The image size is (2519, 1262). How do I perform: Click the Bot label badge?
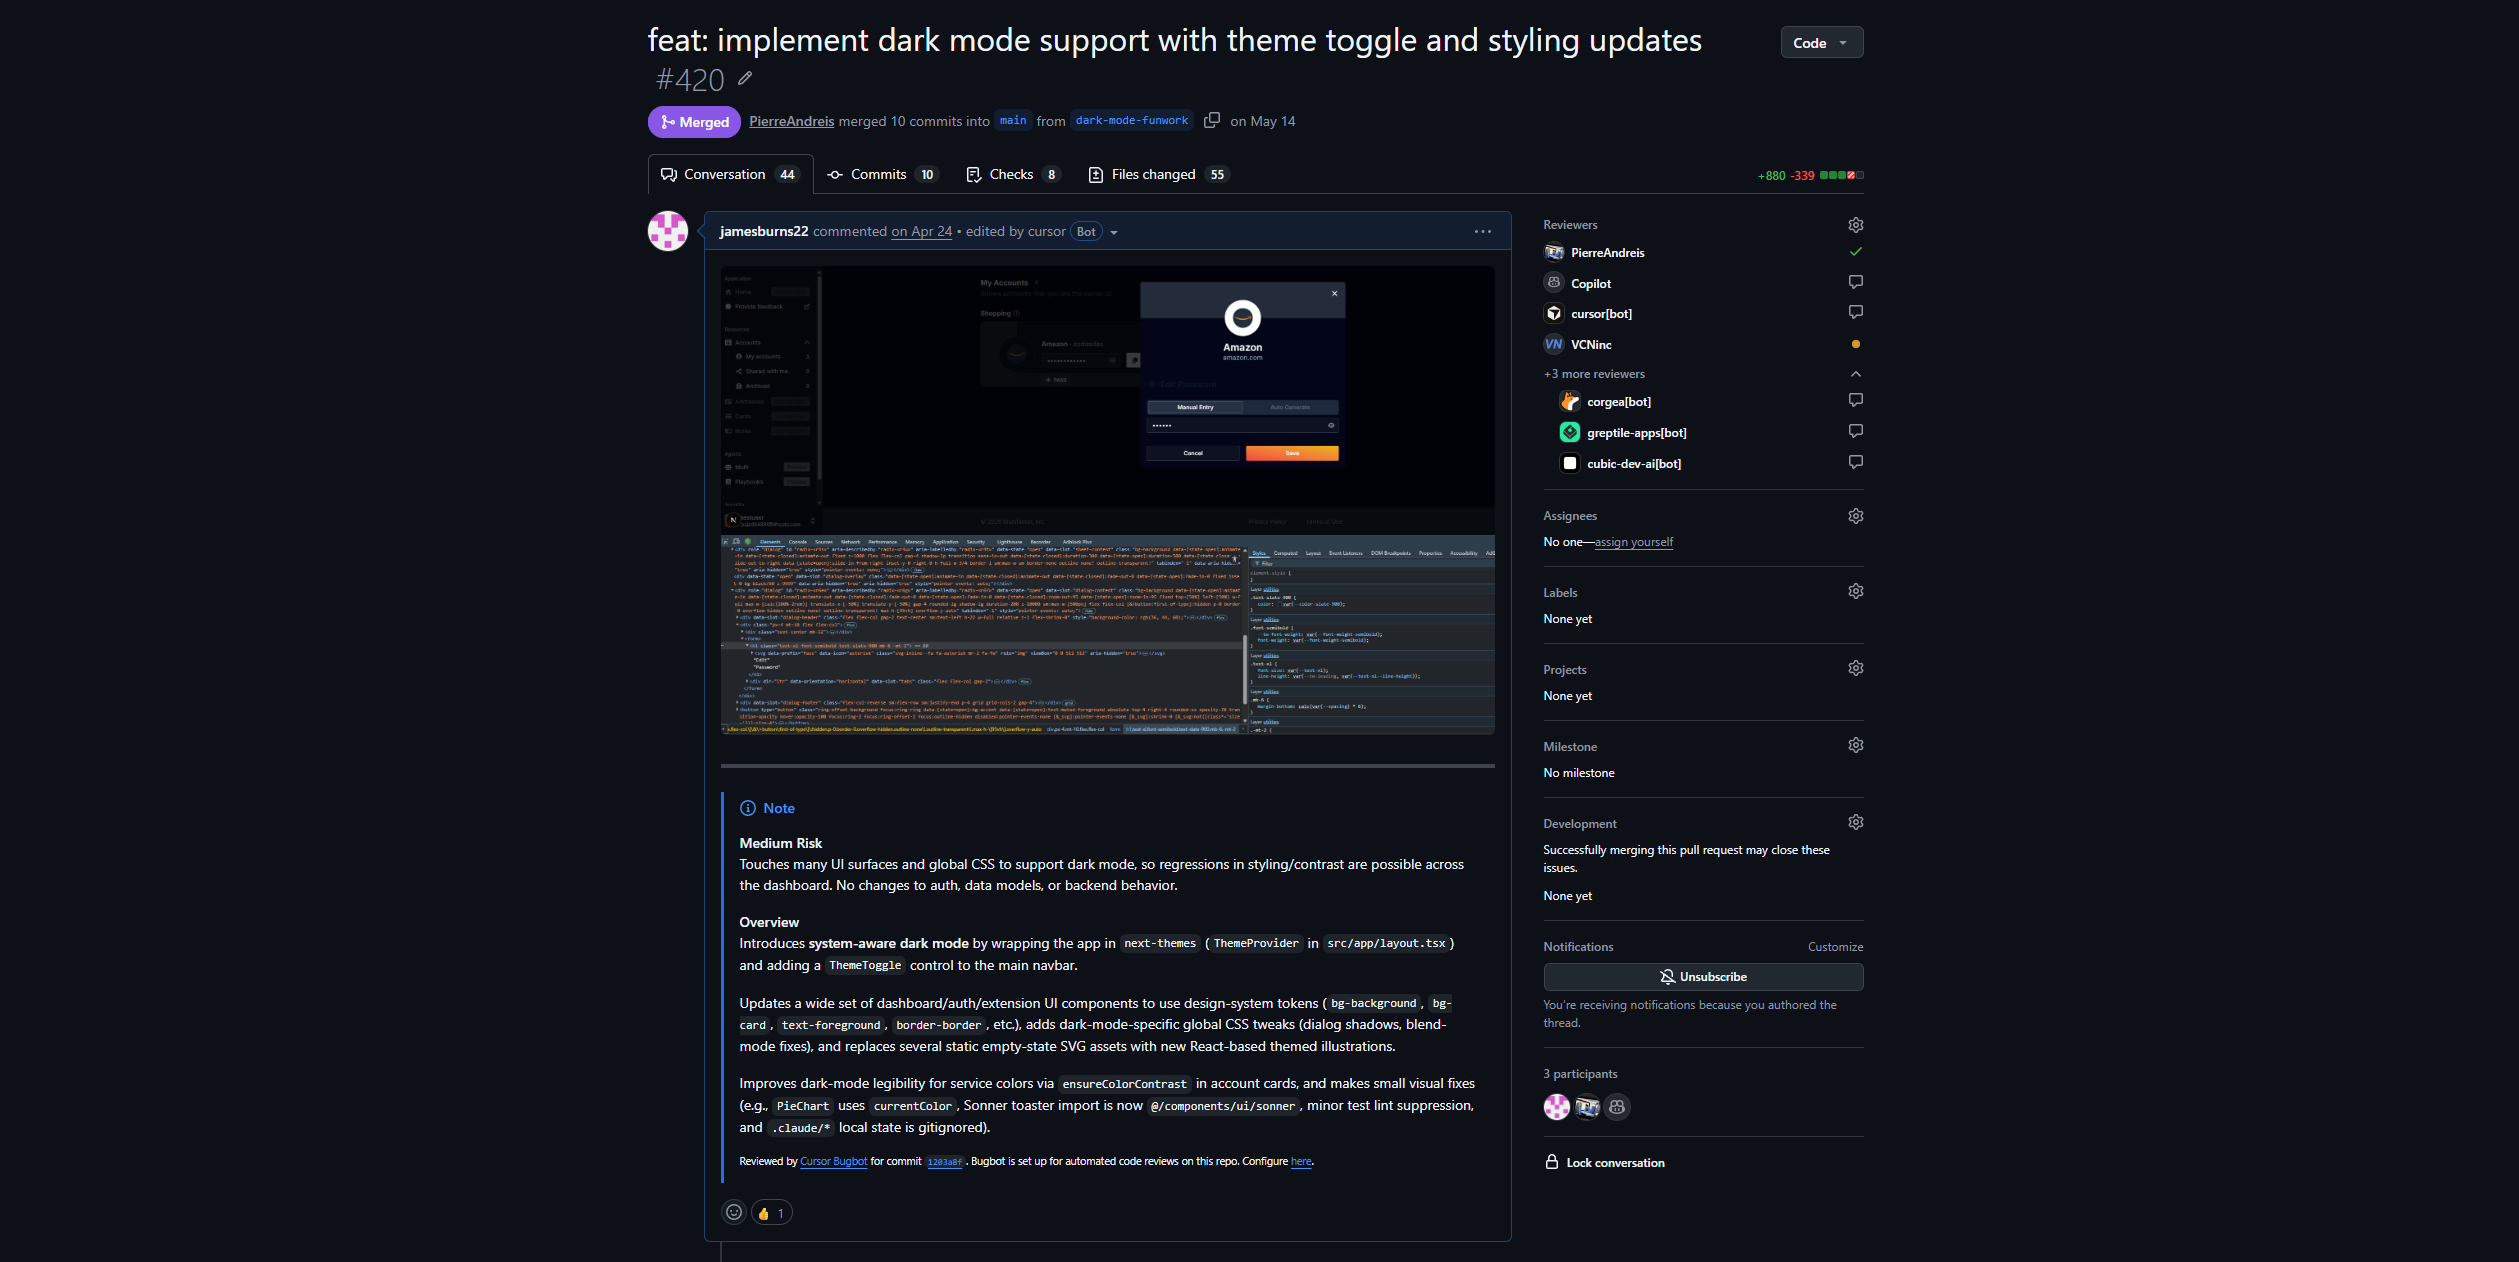pyautogui.click(x=1086, y=231)
